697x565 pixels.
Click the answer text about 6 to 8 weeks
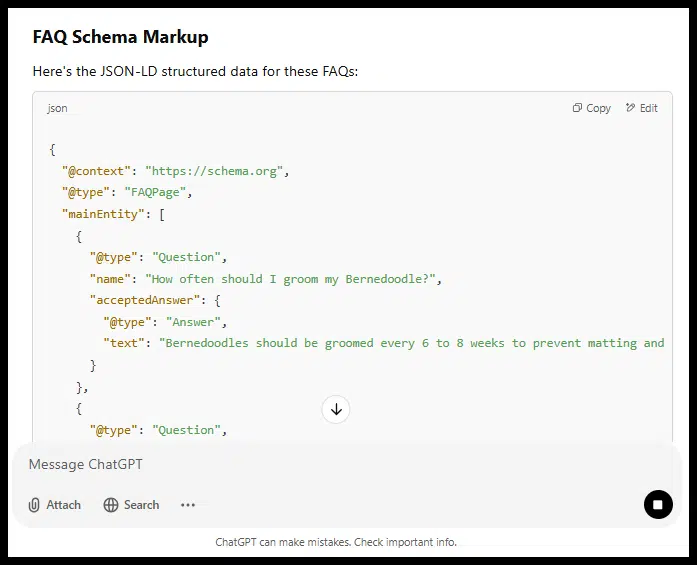[x=412, y=343]
